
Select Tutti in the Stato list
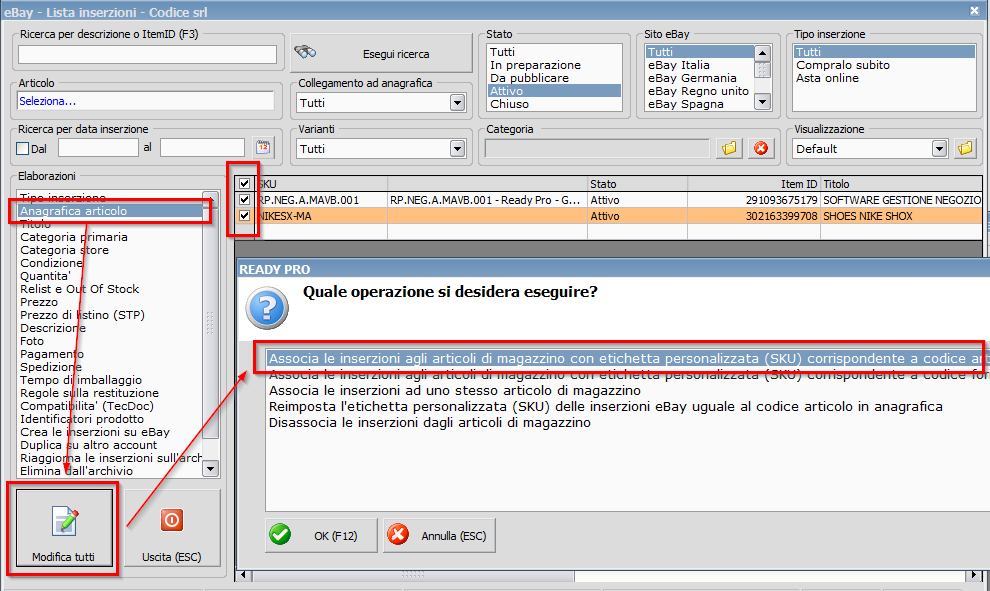click(554, 52)
